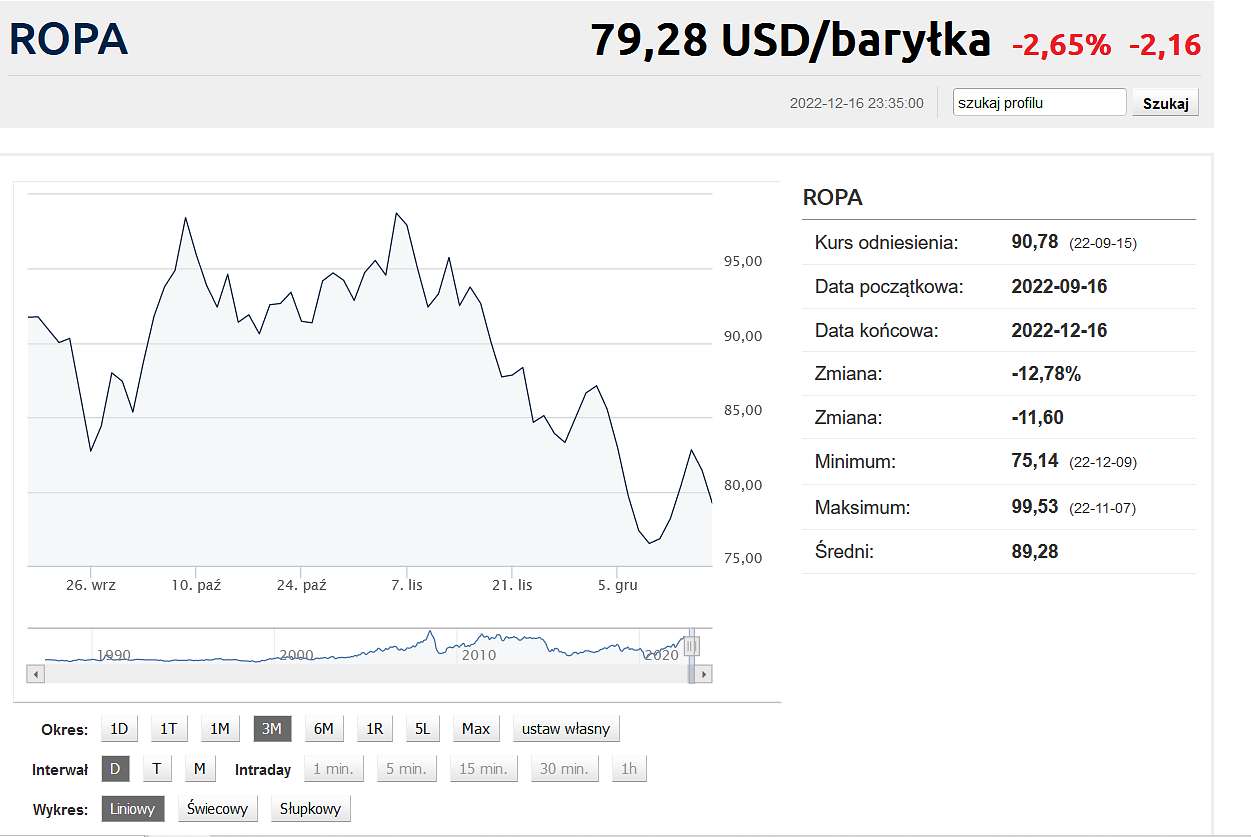Click the -2,16 change value

coord(1165,45)
